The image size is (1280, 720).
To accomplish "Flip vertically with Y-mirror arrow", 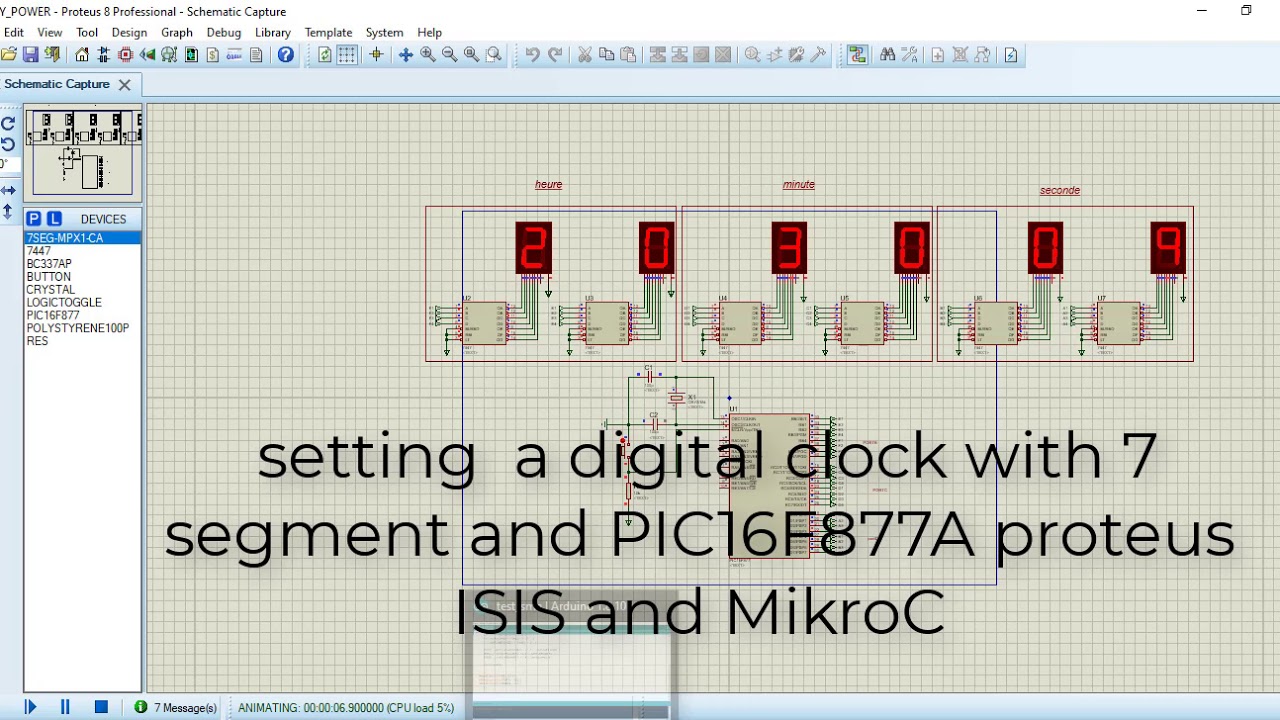I will point(8,211).
